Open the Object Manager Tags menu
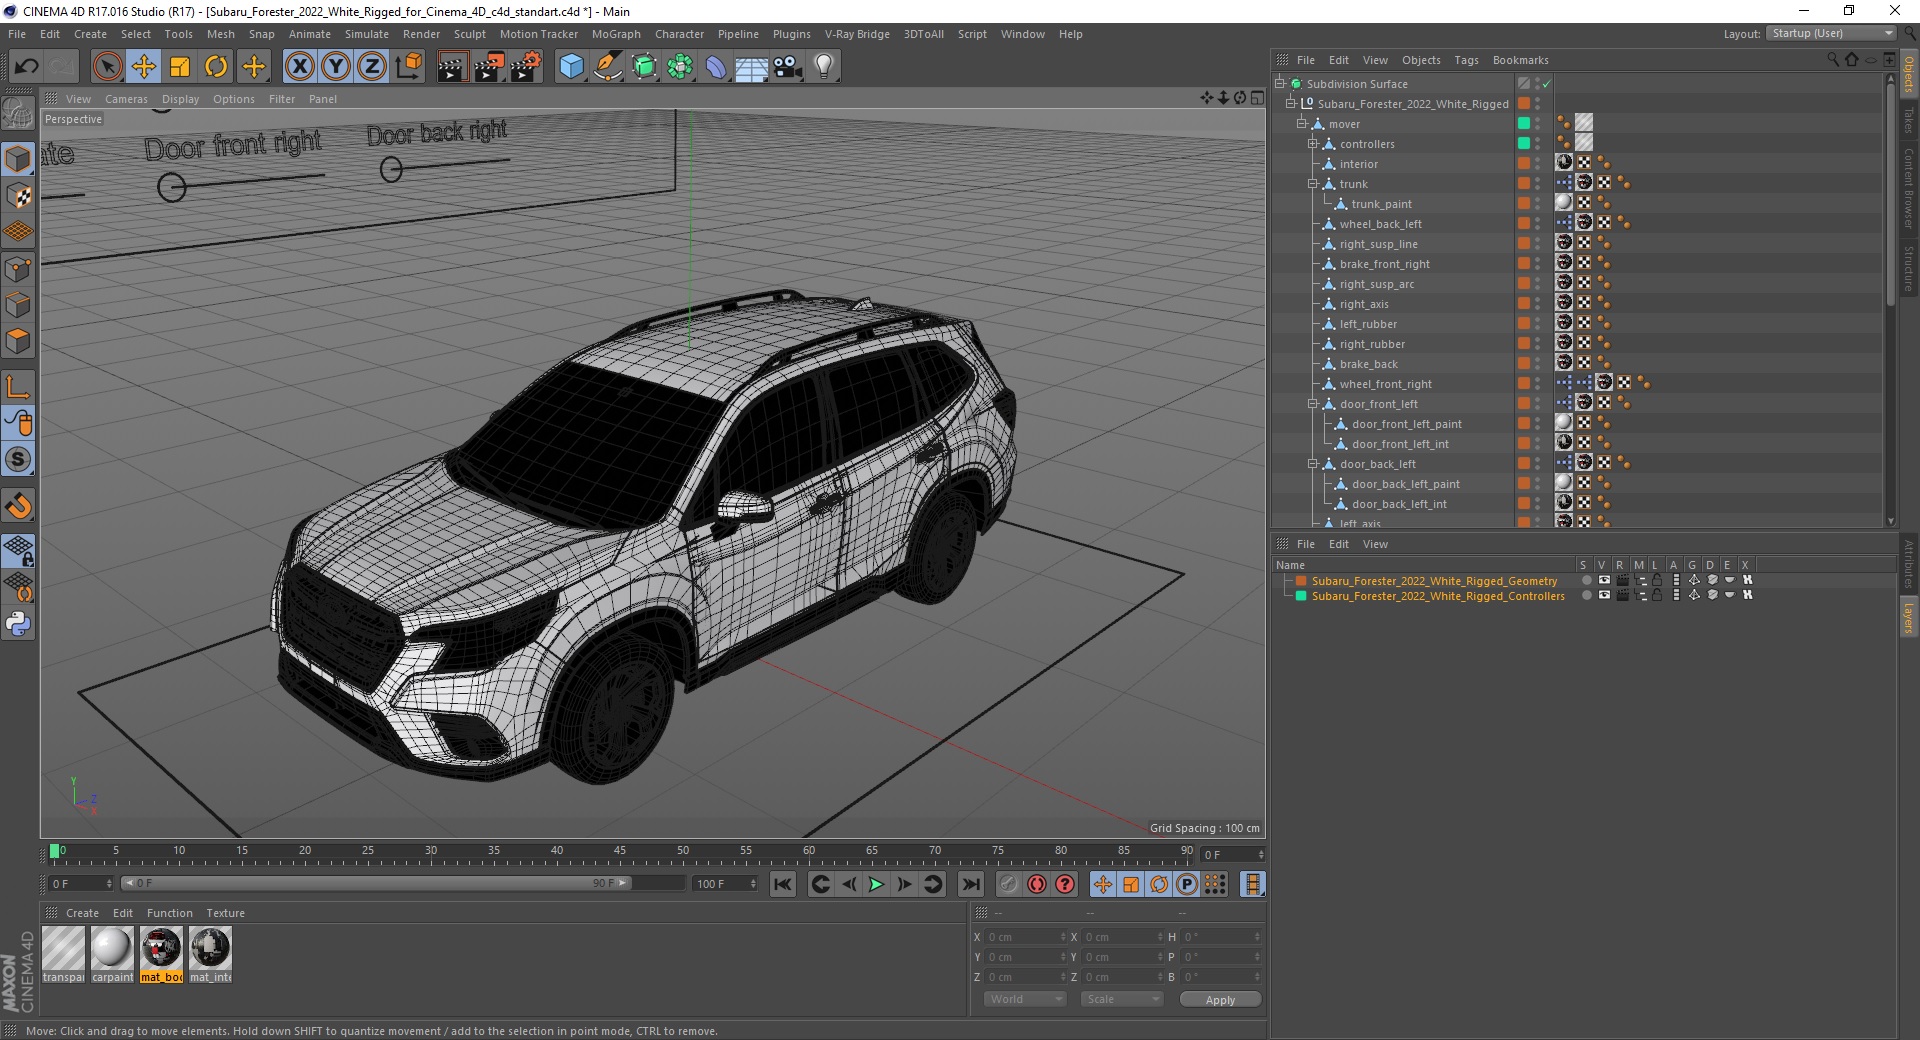Image resolution: width=1920 pixels, height=1040 pixels. point(1466,60)
